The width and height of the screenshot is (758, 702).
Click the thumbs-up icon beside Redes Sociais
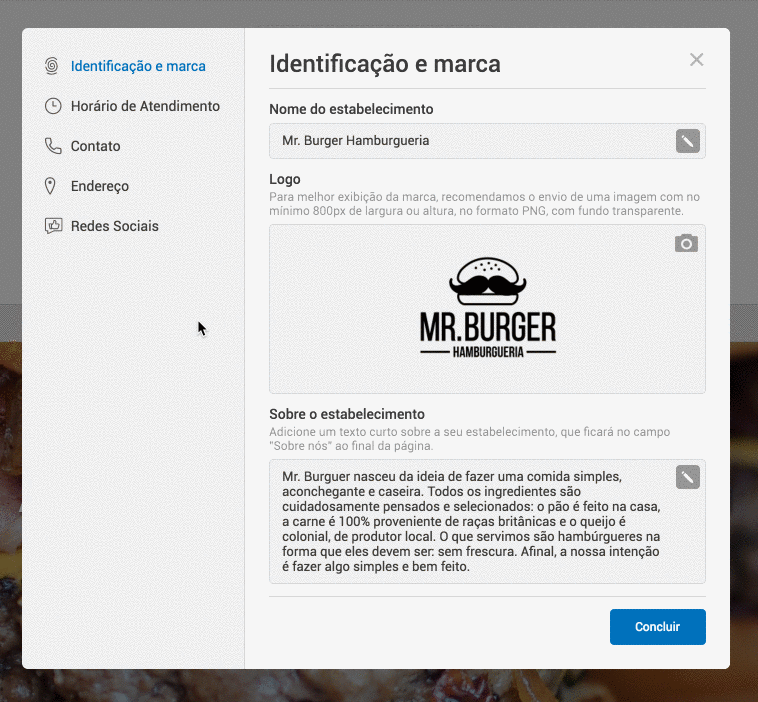53,226
